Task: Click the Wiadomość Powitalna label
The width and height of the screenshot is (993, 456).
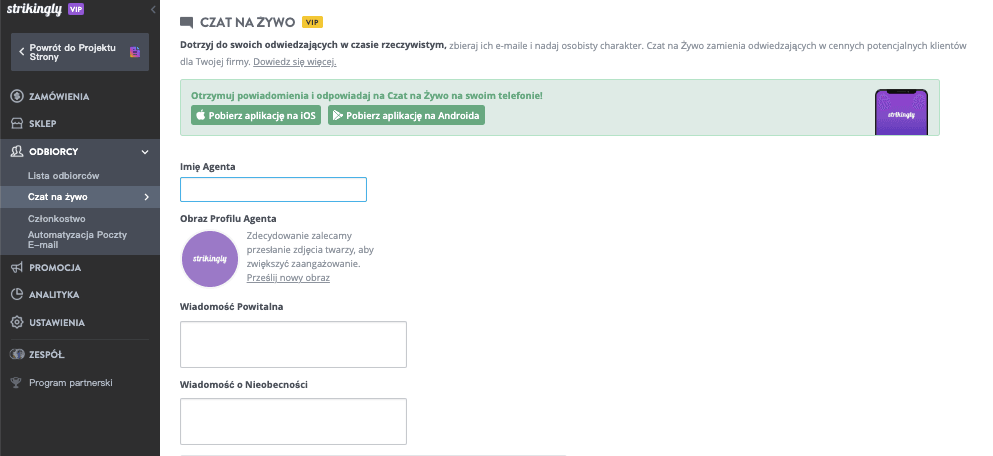Action: 232,307
